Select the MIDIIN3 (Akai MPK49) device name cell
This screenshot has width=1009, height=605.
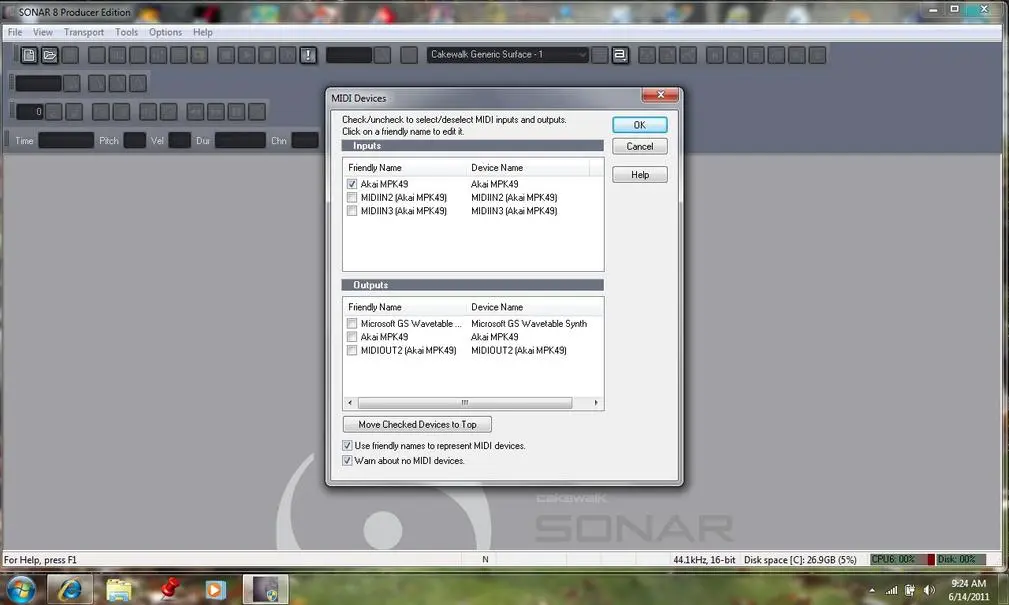pyautogui.click(x=514, y=211)
